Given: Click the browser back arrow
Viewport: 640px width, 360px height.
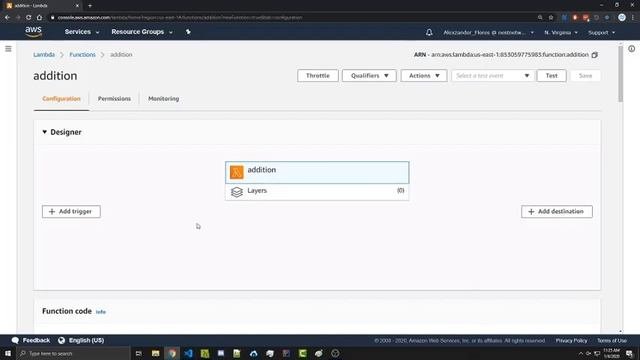Looking at the screenshot, I should (x=7, y=18).
